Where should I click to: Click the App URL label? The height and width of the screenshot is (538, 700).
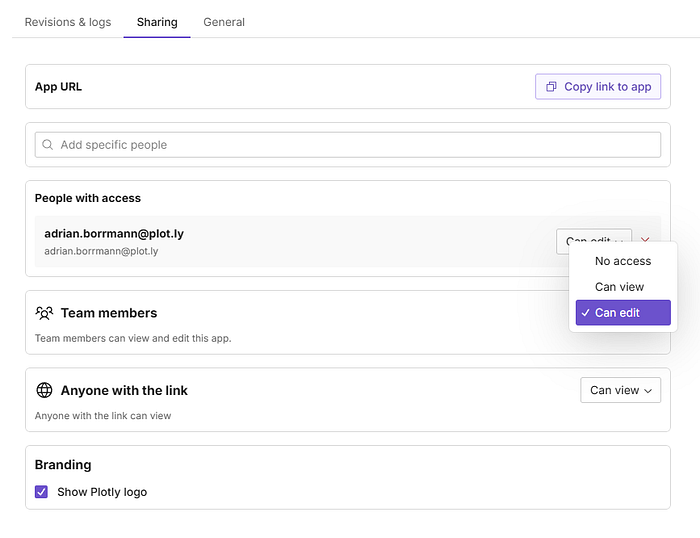[x=58, y=87]
